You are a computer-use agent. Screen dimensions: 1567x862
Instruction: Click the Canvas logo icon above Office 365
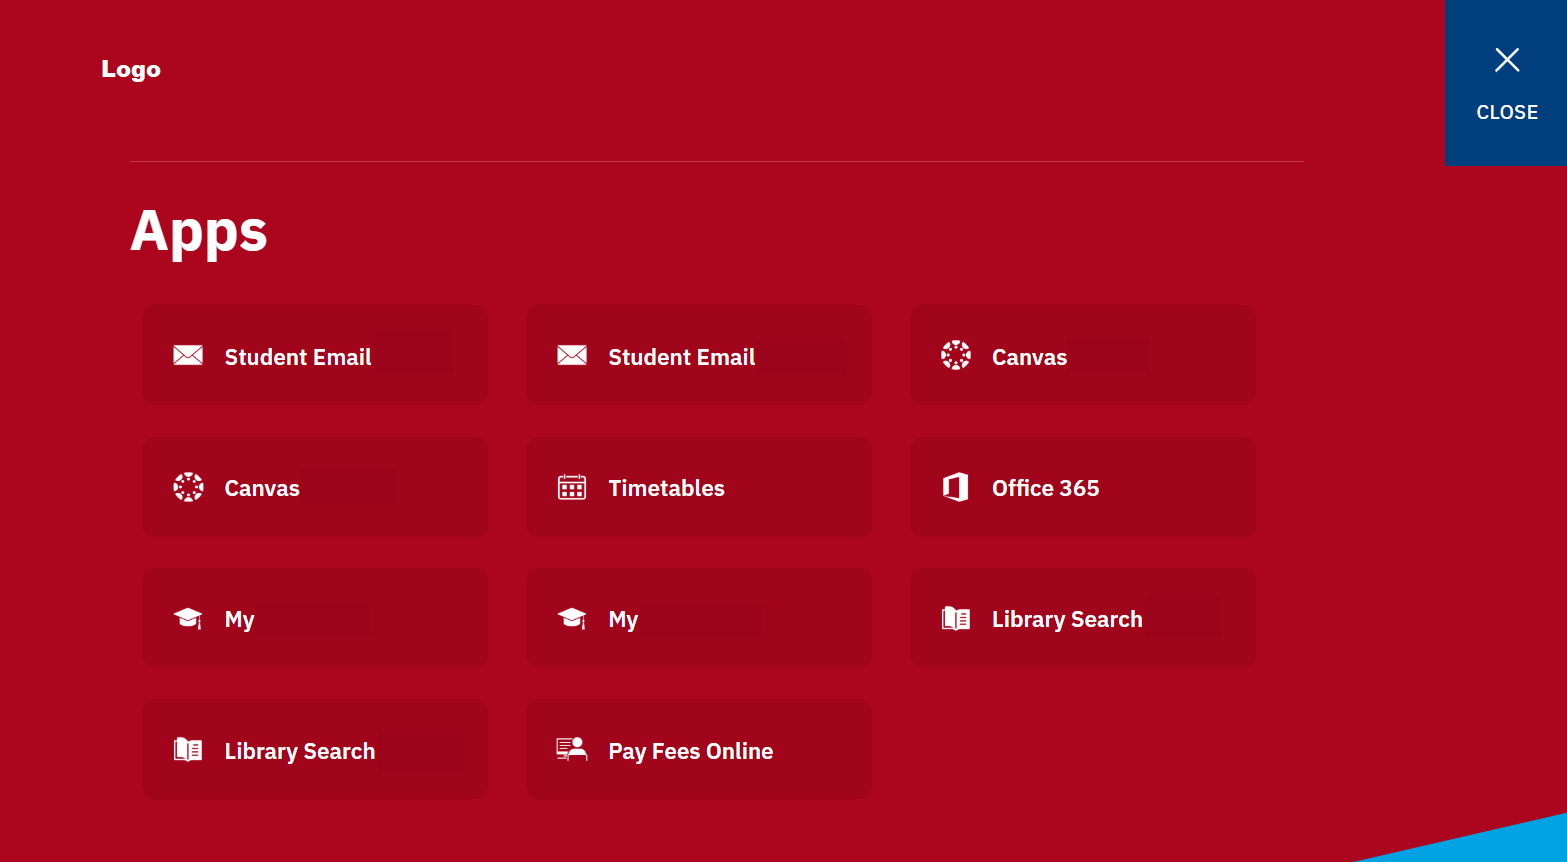956,356
